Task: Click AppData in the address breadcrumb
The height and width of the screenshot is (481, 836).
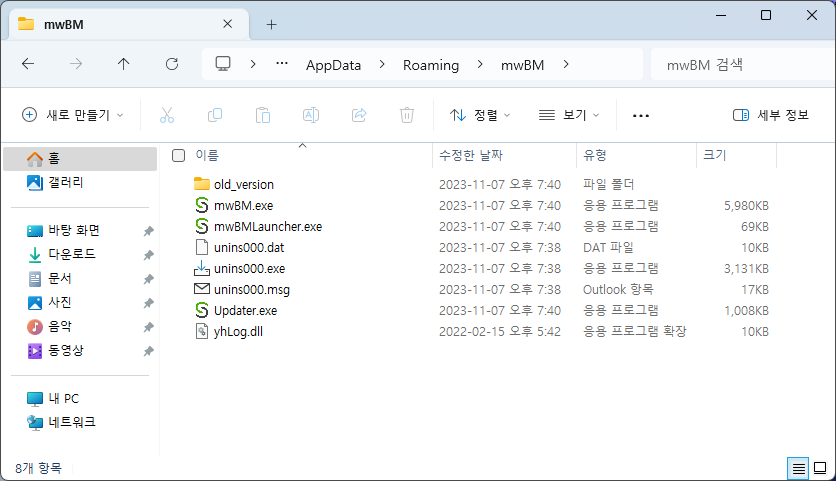Action: click(x=333, y=65)
